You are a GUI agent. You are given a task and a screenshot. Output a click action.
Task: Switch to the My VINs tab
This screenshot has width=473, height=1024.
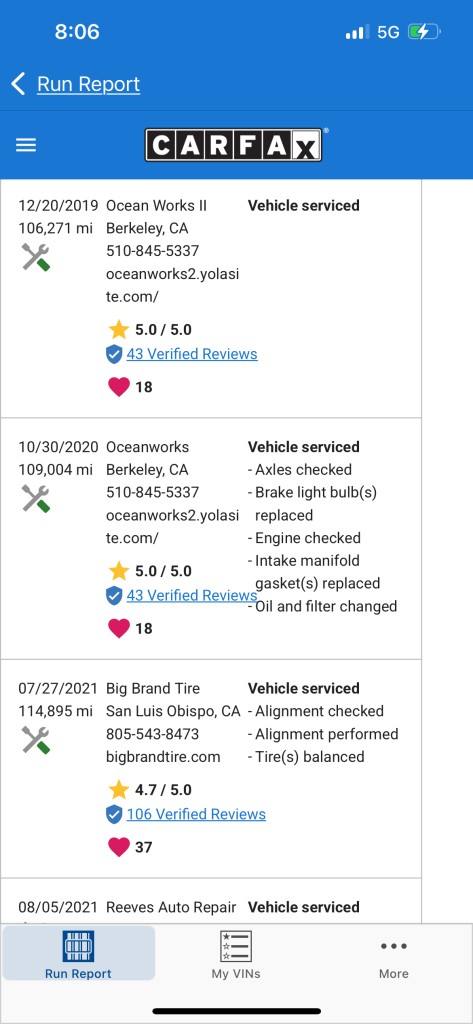coord(236,954)
